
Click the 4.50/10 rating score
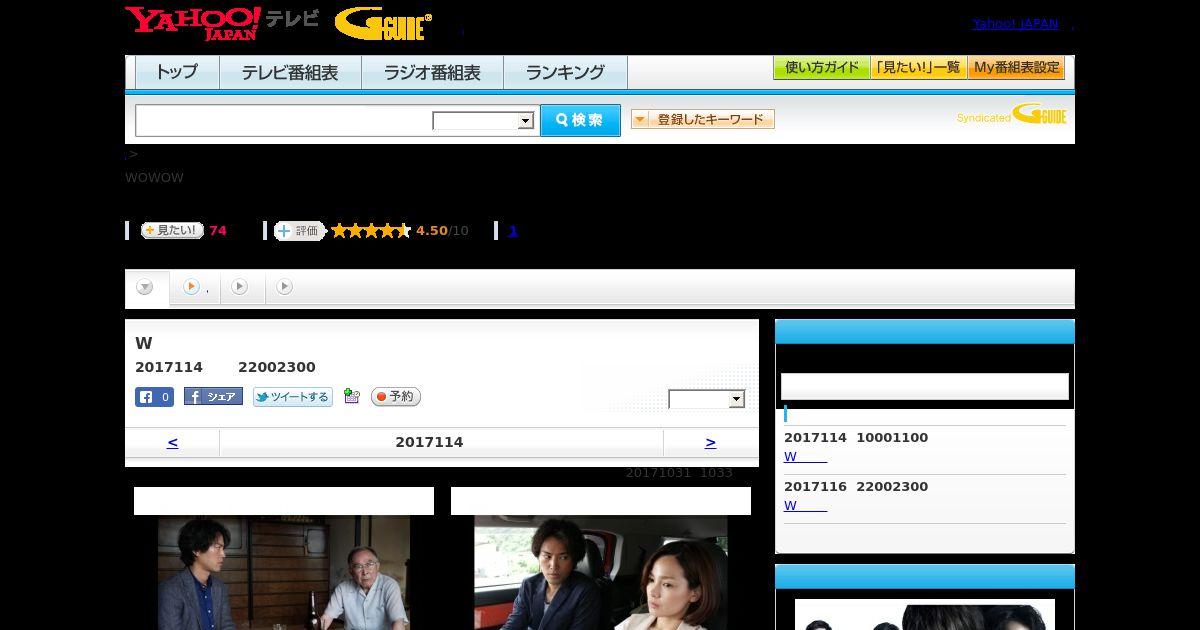coord(442,231)
